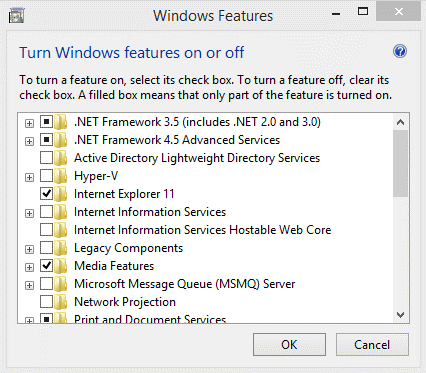
Task: Click OK to apply feature changes
Action: (x=289, y=345)
